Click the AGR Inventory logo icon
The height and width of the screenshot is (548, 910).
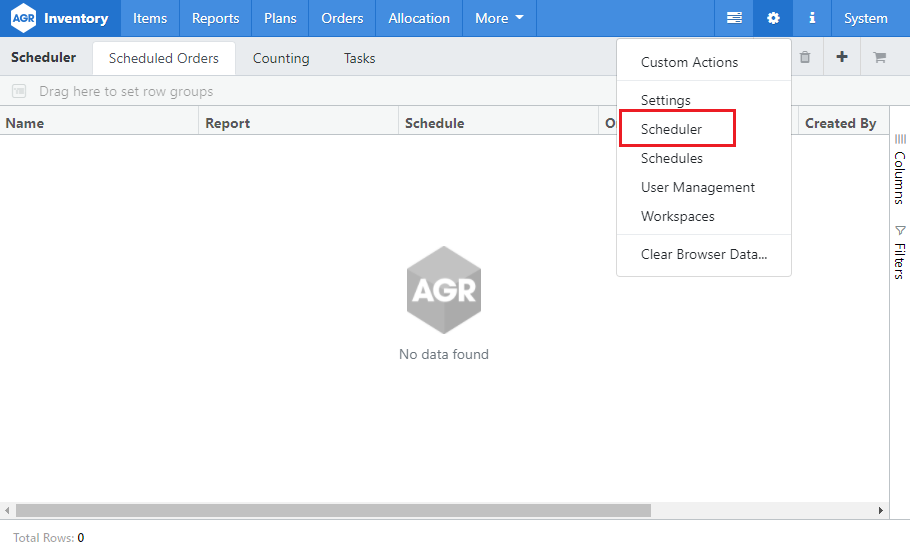point(23,18)
